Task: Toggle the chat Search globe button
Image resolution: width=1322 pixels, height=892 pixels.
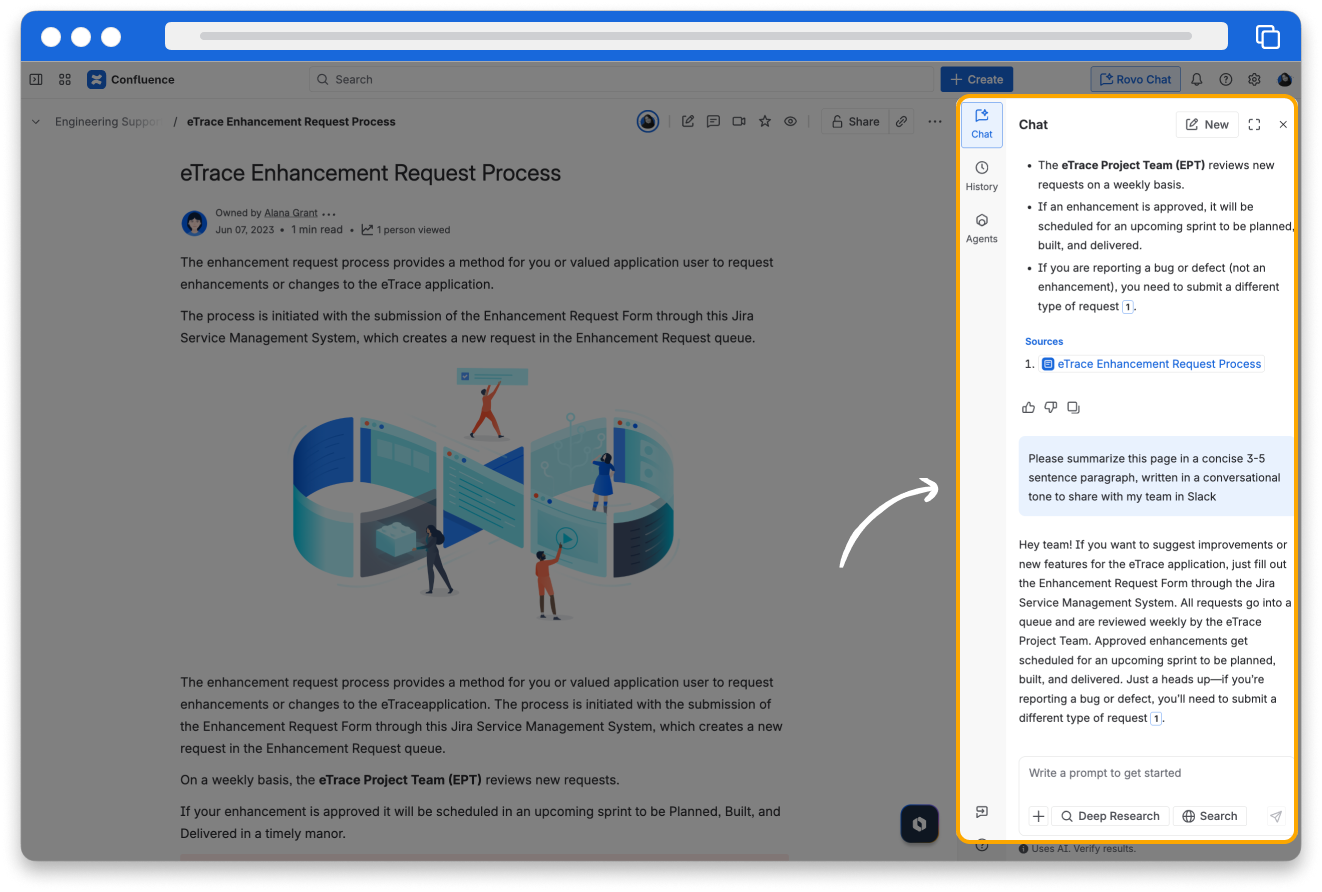Action: tap(1210, 816)
